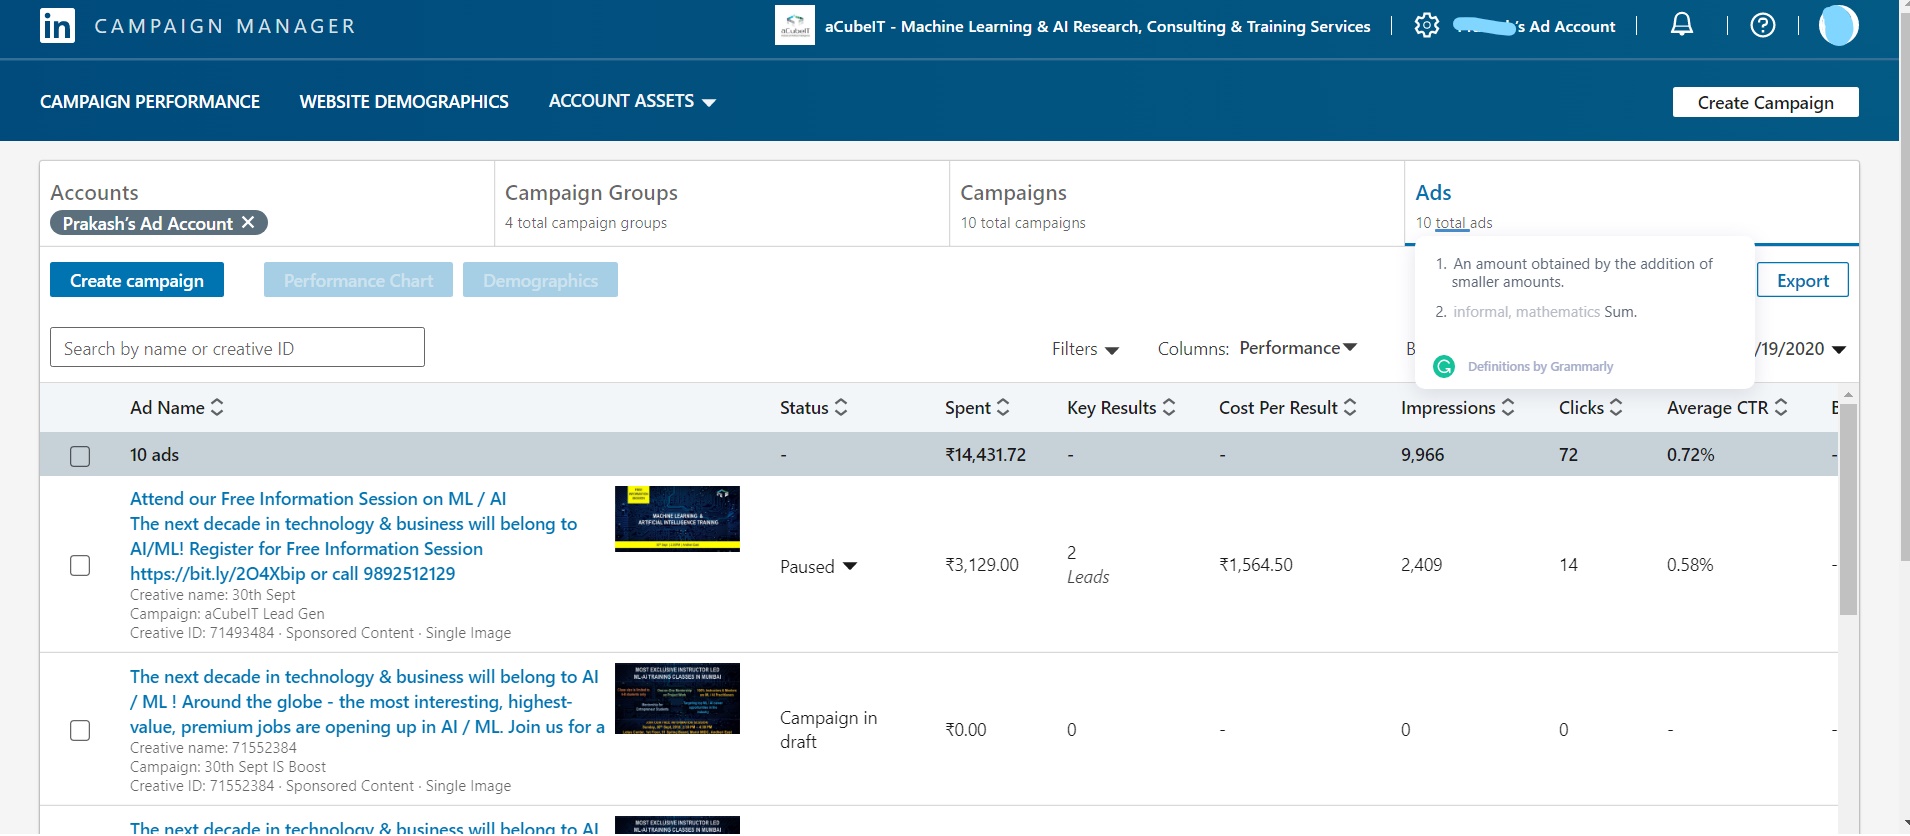Screen dimensions: 1910x836
Task: Expand the Account Assets menu
Action: click(x=632, y=101)
